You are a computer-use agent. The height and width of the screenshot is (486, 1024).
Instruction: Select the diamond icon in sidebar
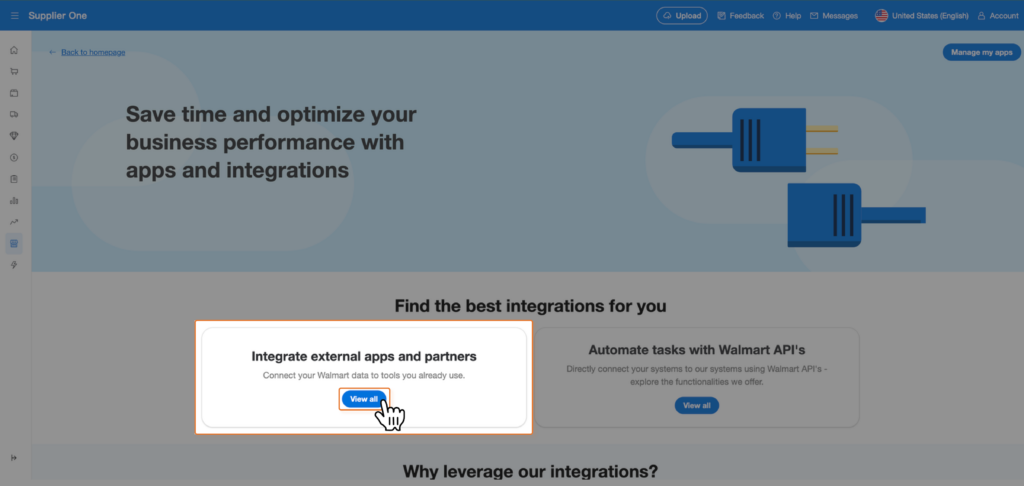[x=14, y=136]
